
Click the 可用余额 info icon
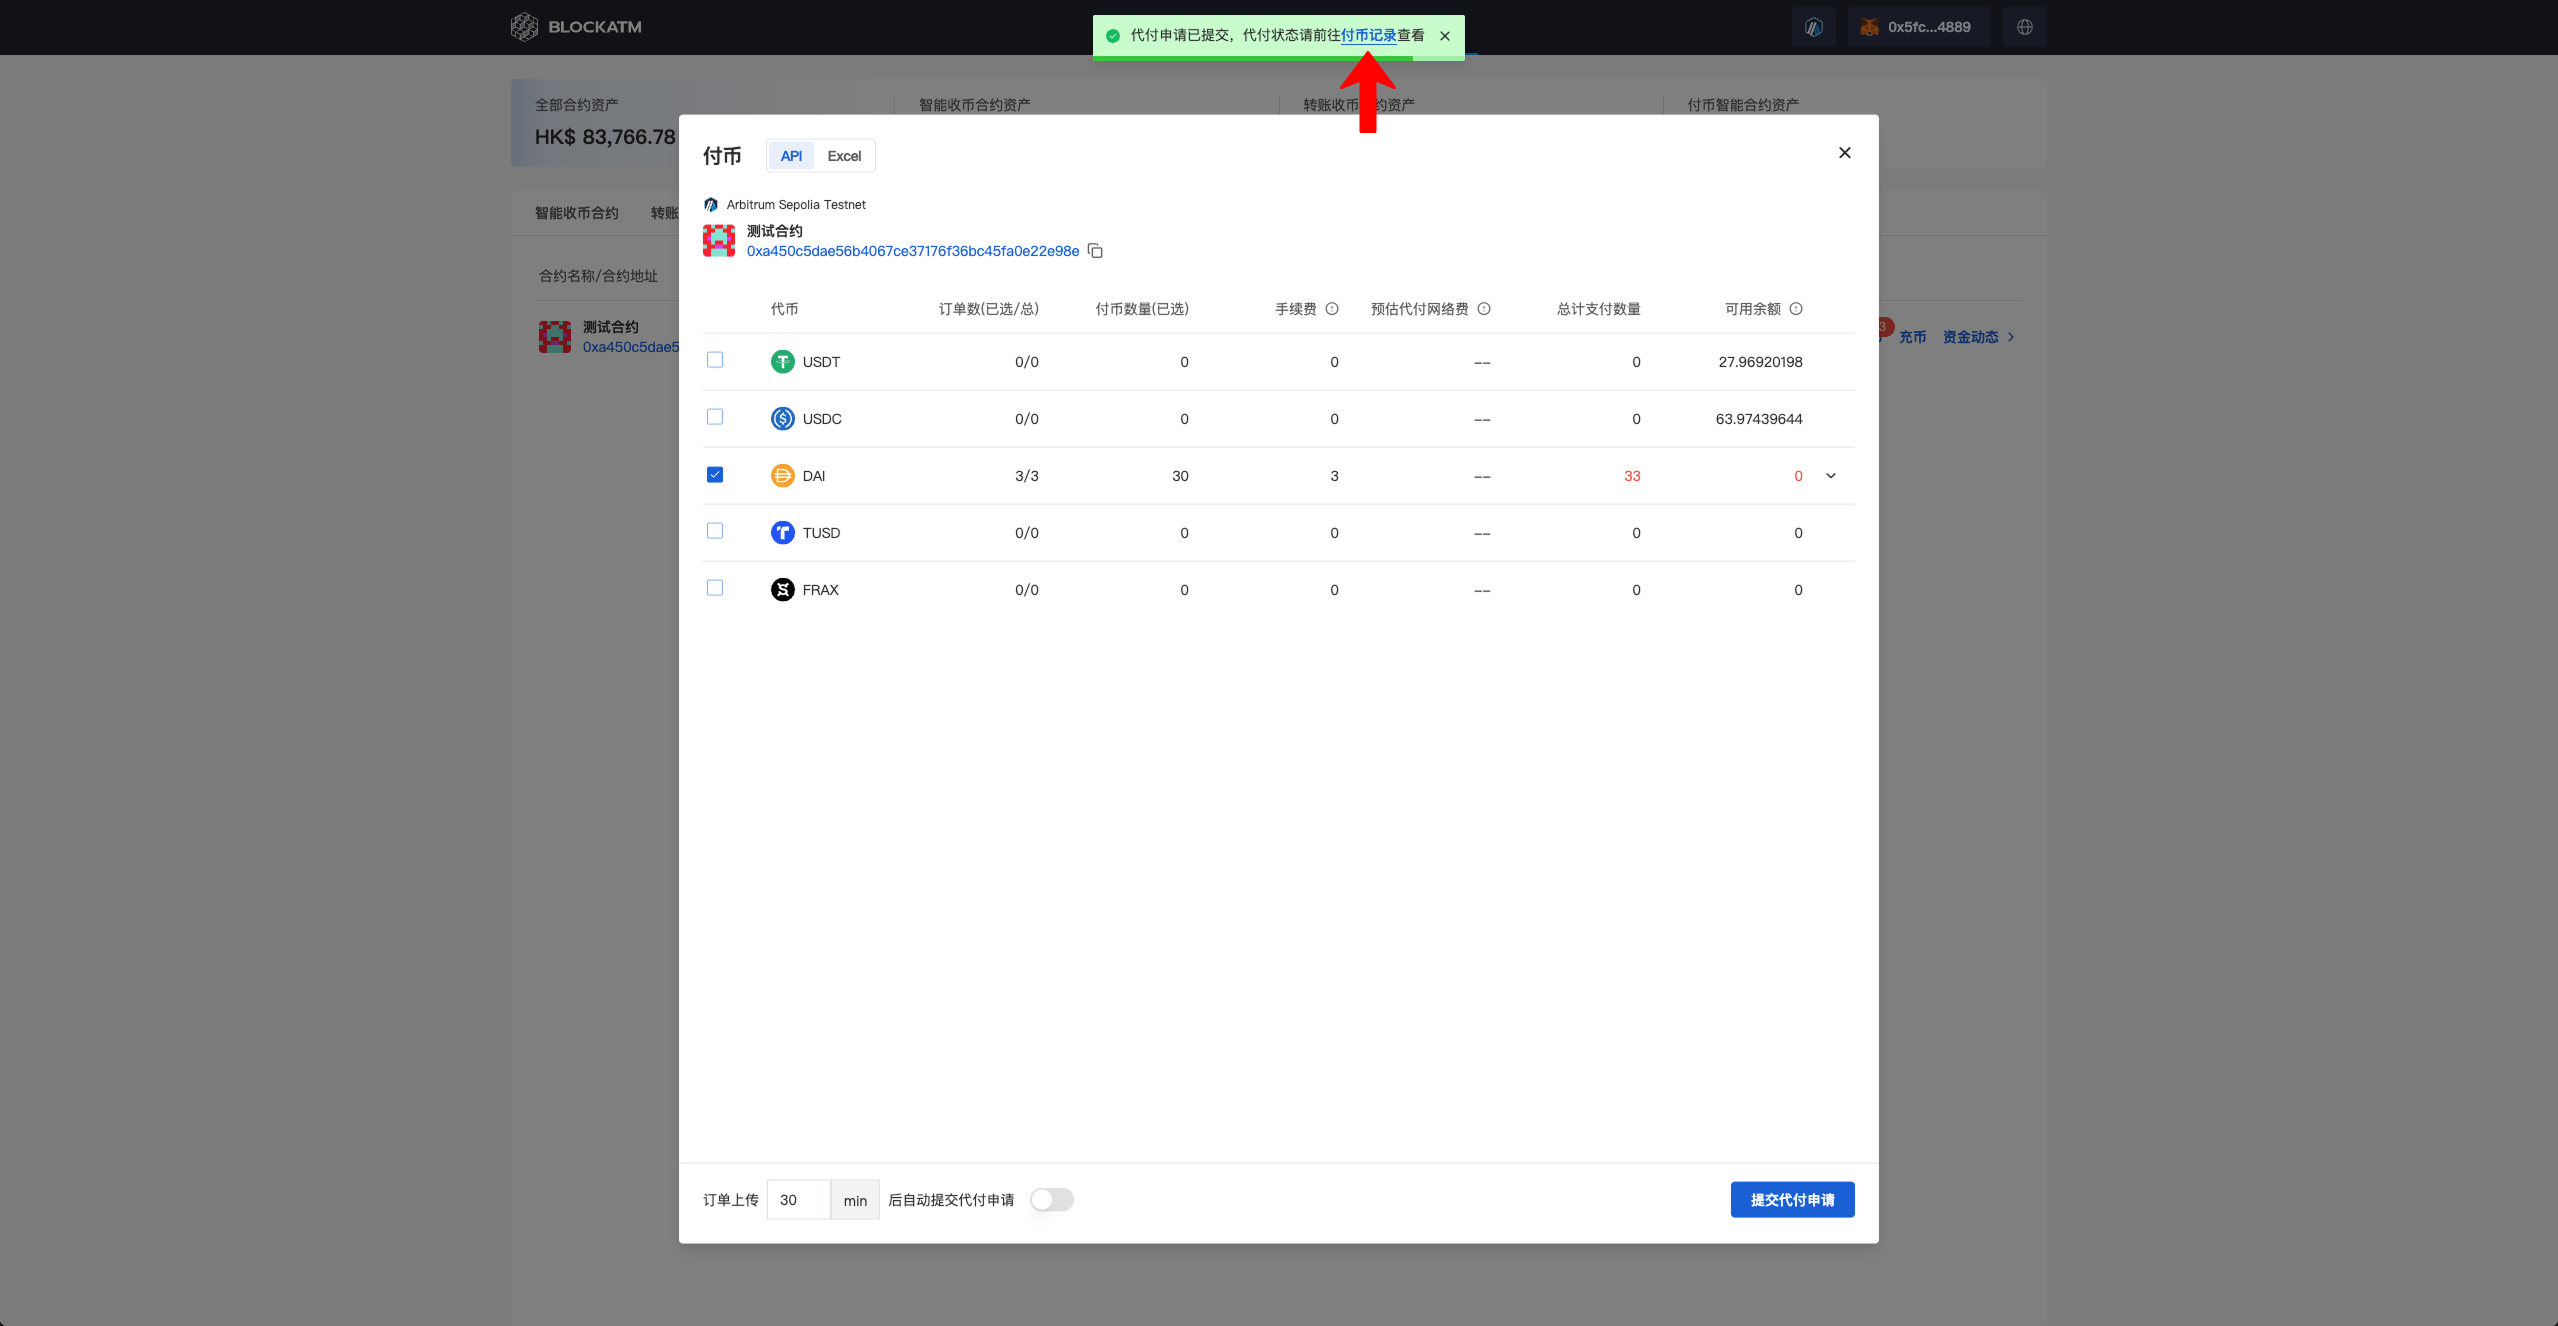[1796, 309]
